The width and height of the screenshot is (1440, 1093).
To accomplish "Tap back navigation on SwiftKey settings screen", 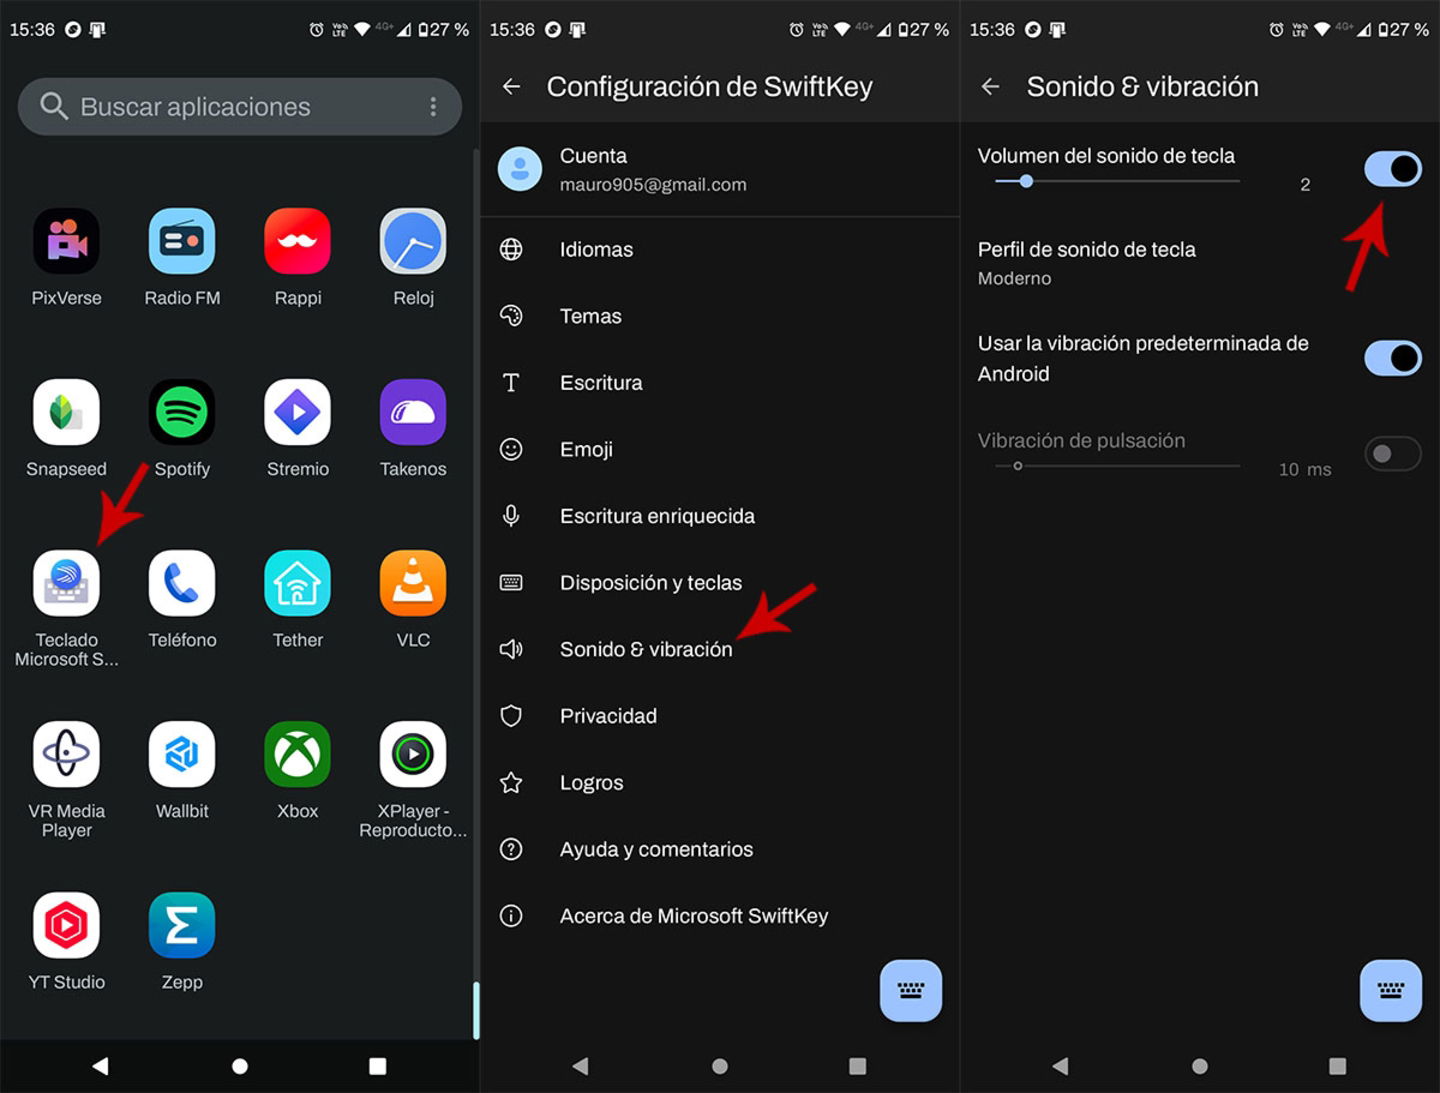I will pyautogui.click(x=580, y=1066).
